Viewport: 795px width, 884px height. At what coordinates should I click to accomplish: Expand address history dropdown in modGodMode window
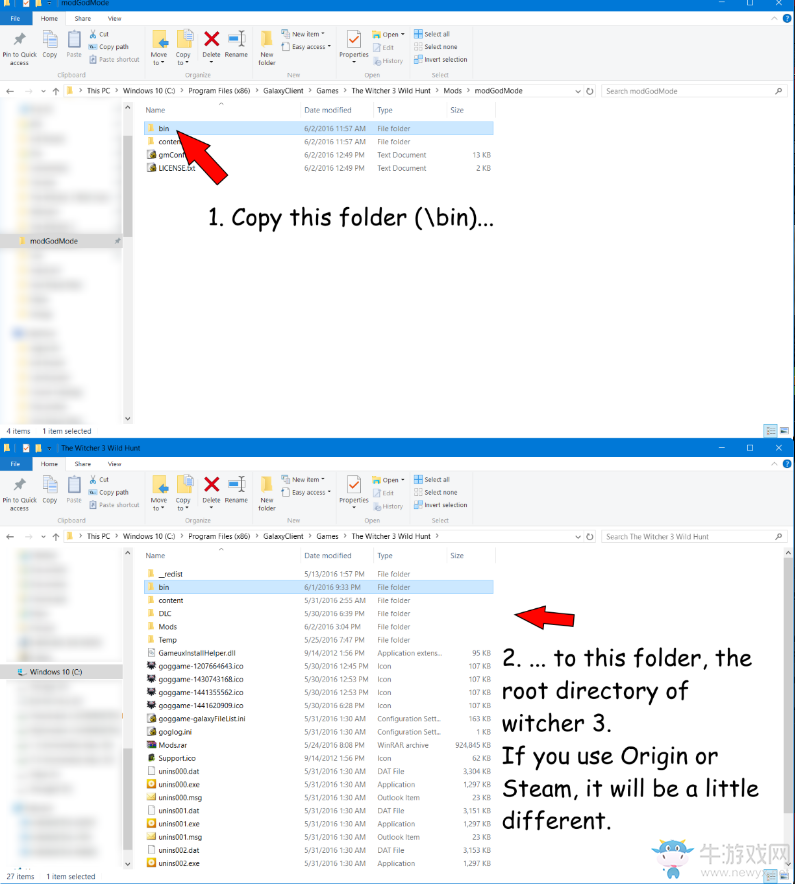pos(577,91)
